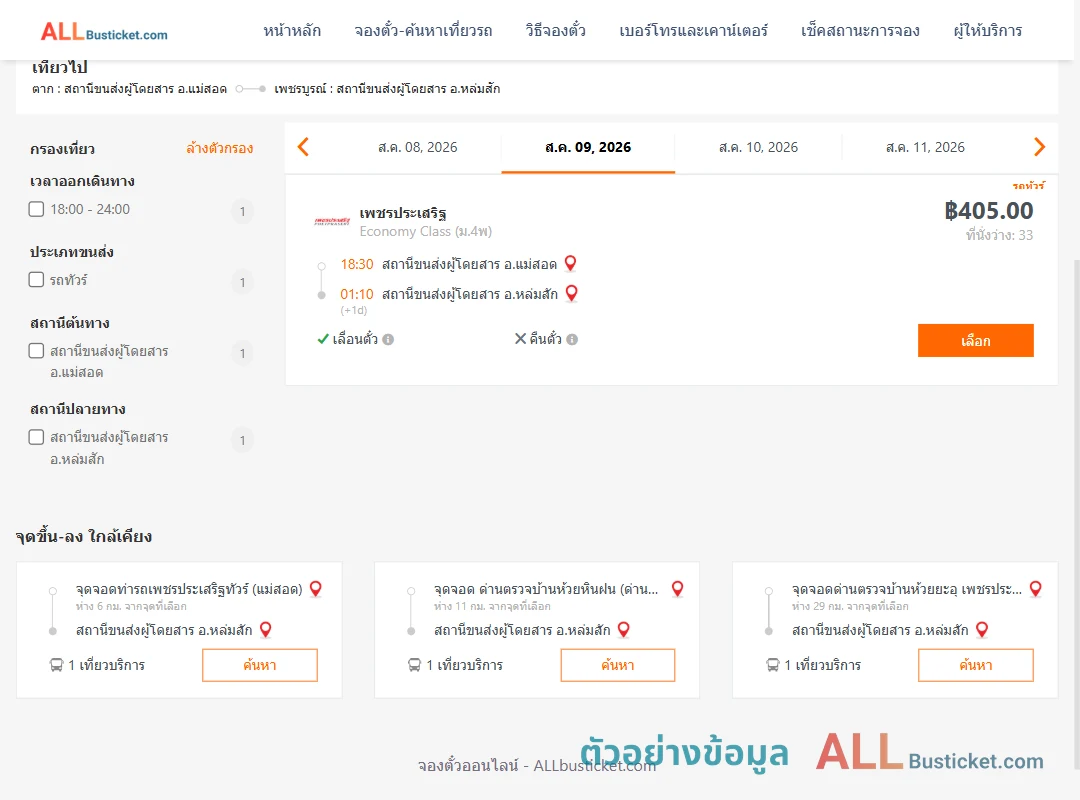
Task: Click the Economy Class (ม.4พ) label
Action: [426, 232]
